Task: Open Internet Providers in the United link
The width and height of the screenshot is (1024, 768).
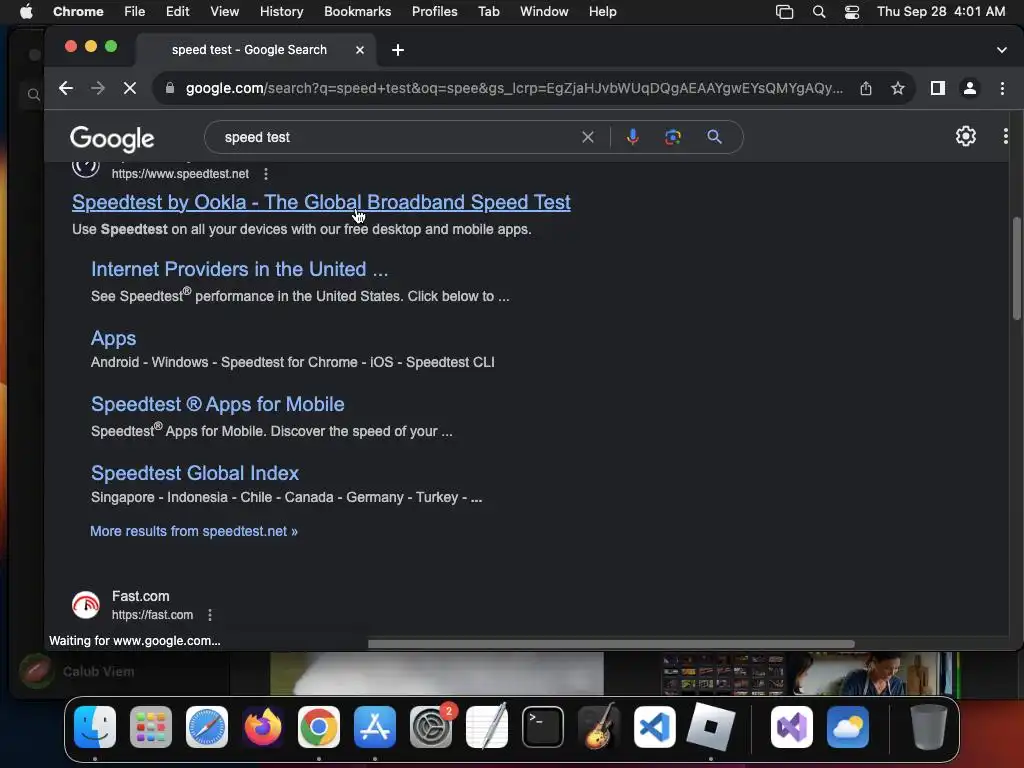Action: pos(239,269)
